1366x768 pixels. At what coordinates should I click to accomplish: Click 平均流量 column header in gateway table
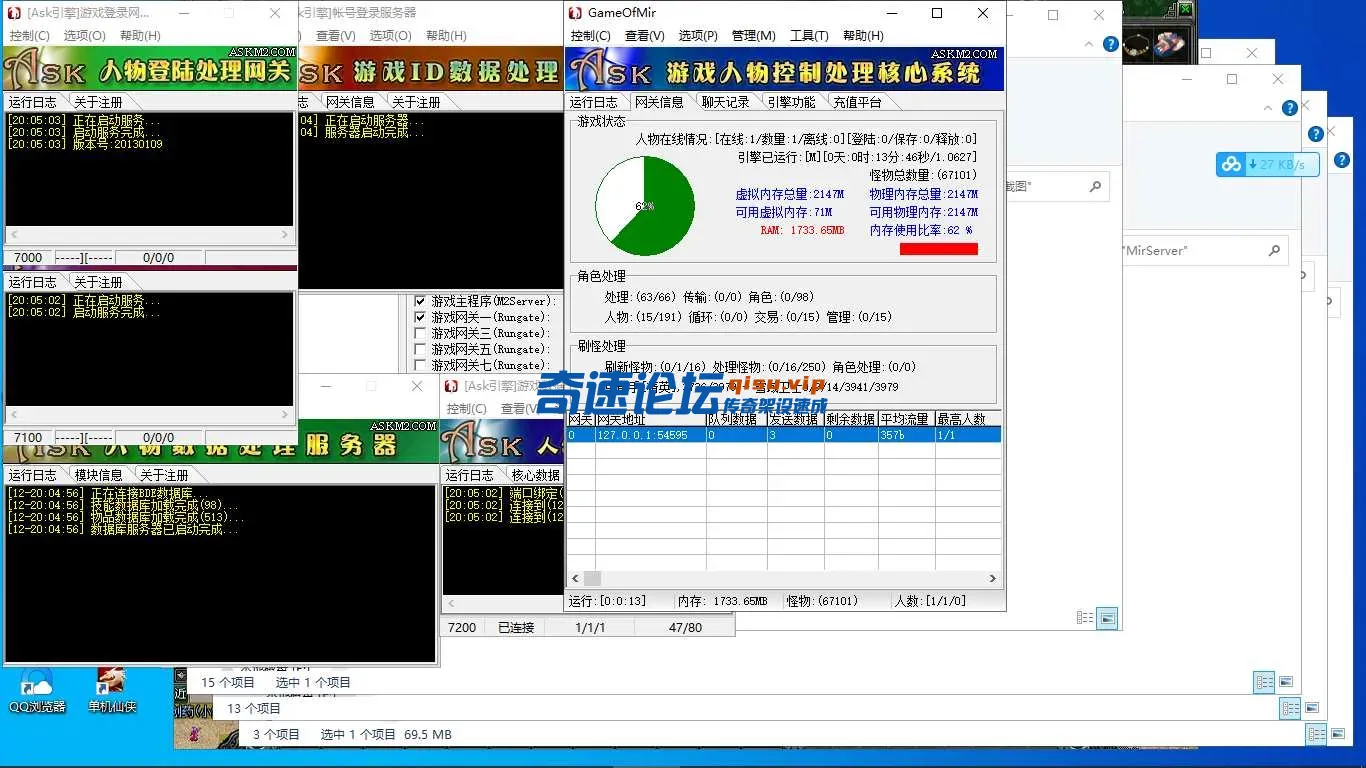coord(906,419)
